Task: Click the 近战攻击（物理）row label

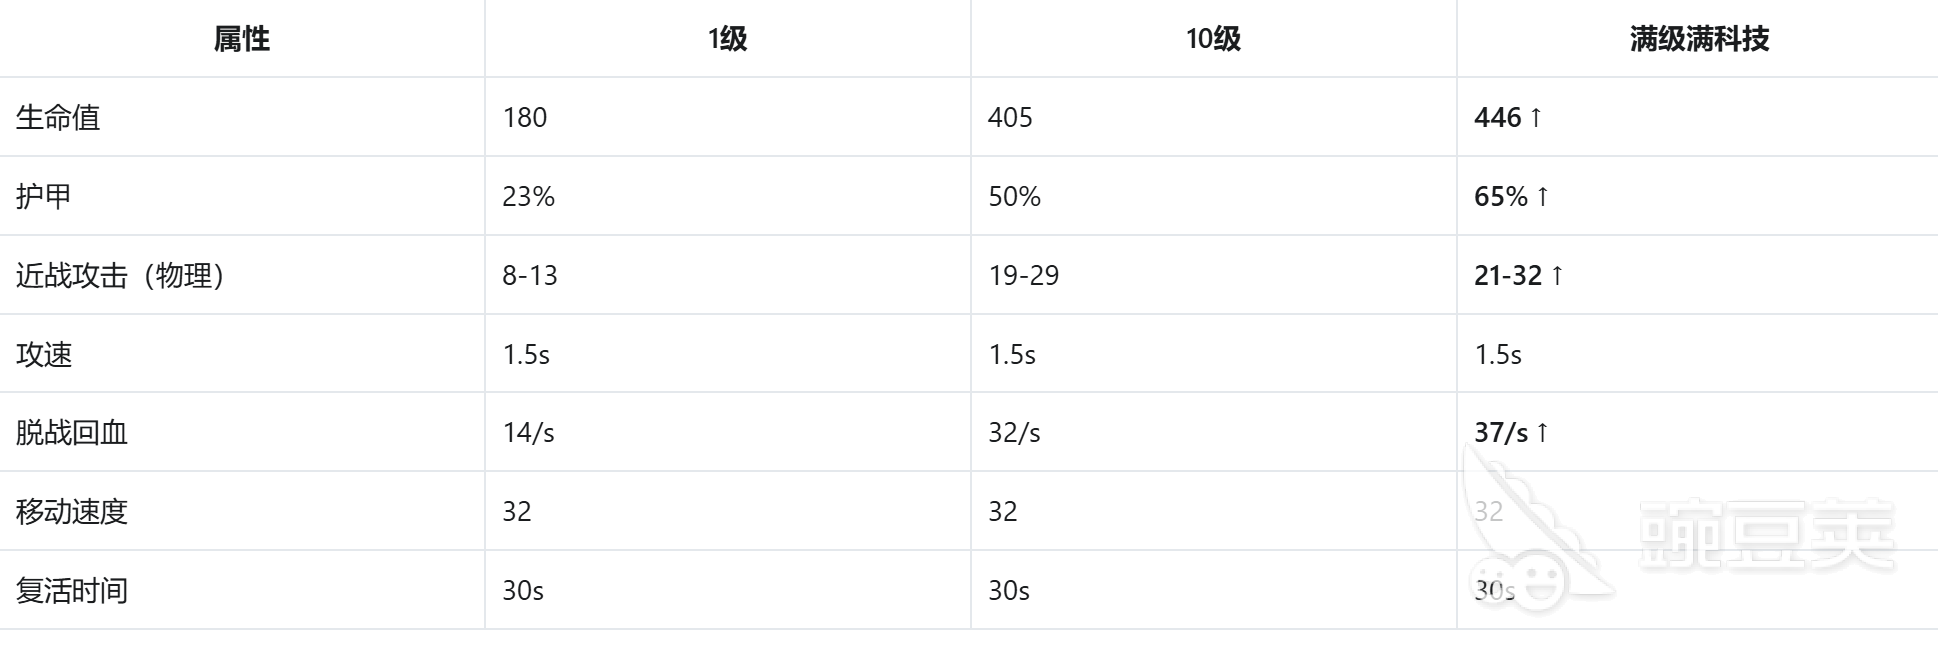Action: 120,275
